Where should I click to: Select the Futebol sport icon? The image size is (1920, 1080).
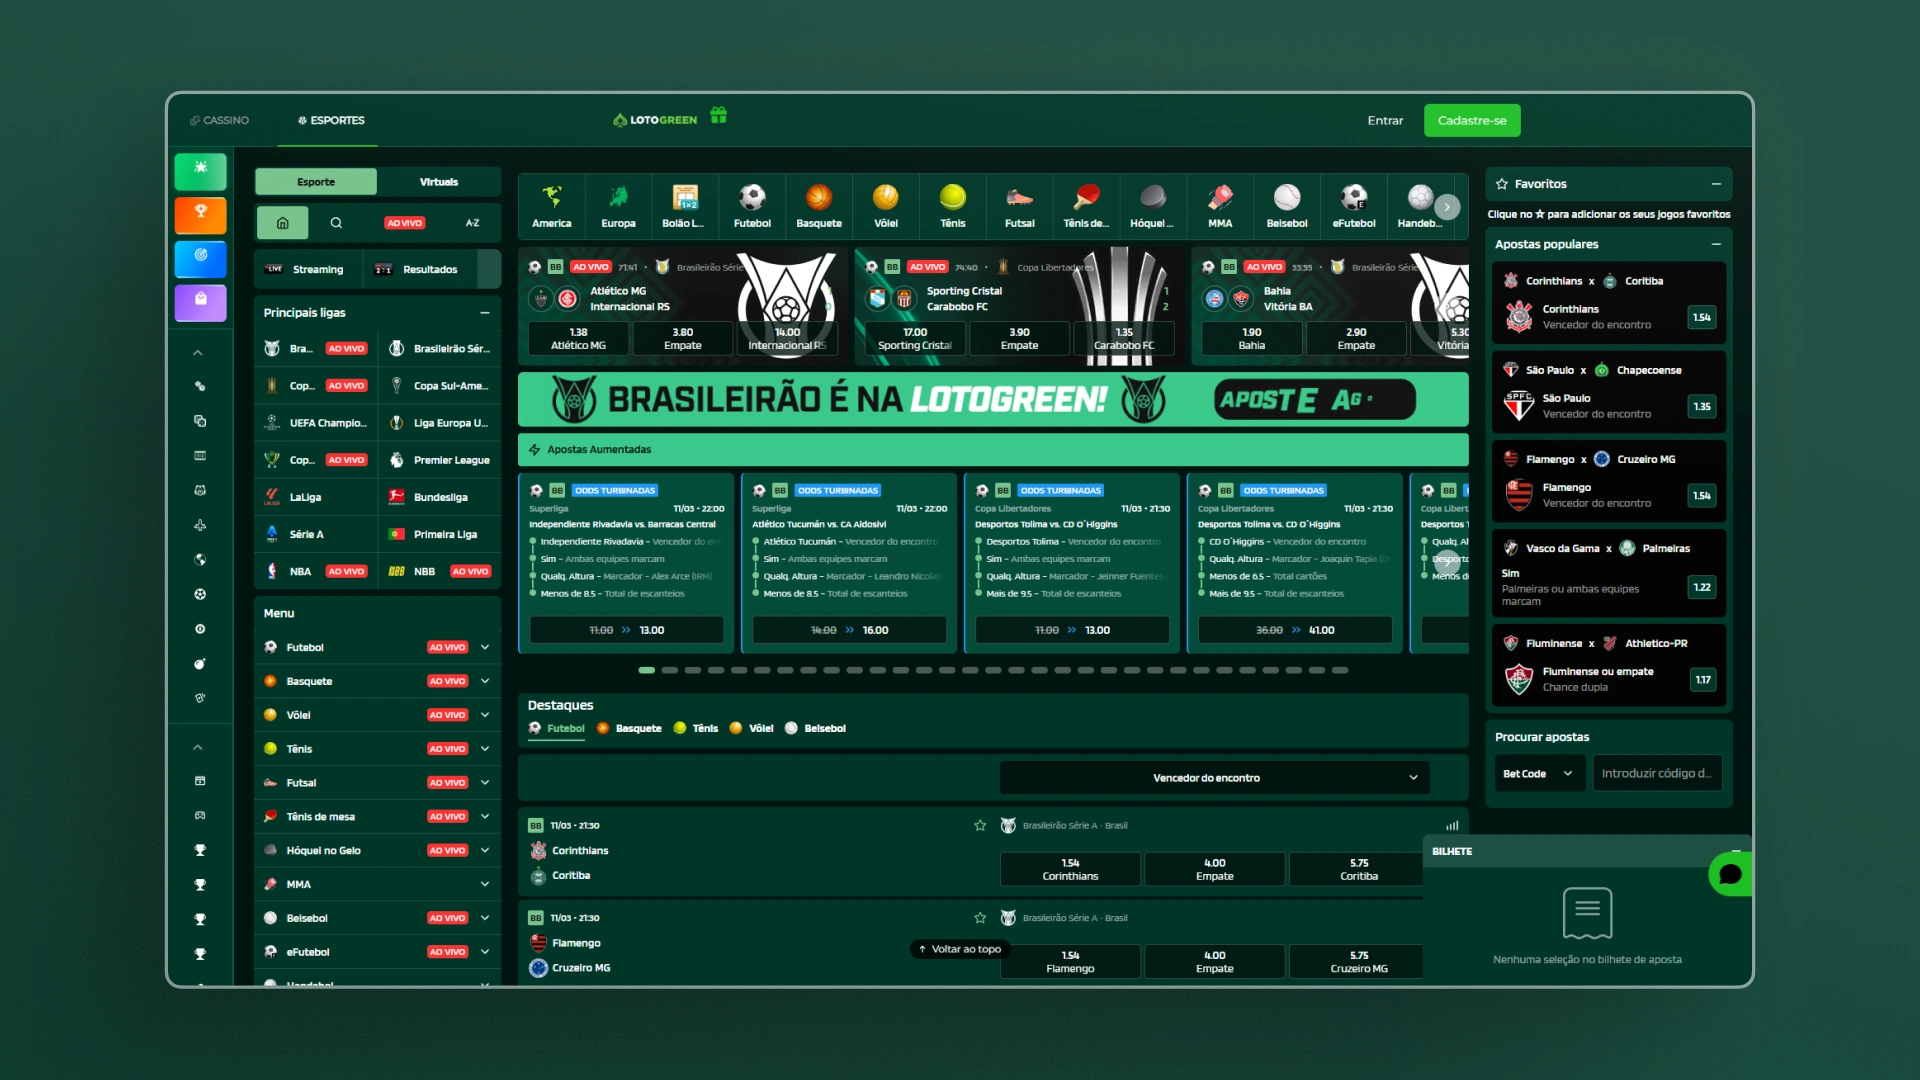pyautogui.click(x=751, y=206)
